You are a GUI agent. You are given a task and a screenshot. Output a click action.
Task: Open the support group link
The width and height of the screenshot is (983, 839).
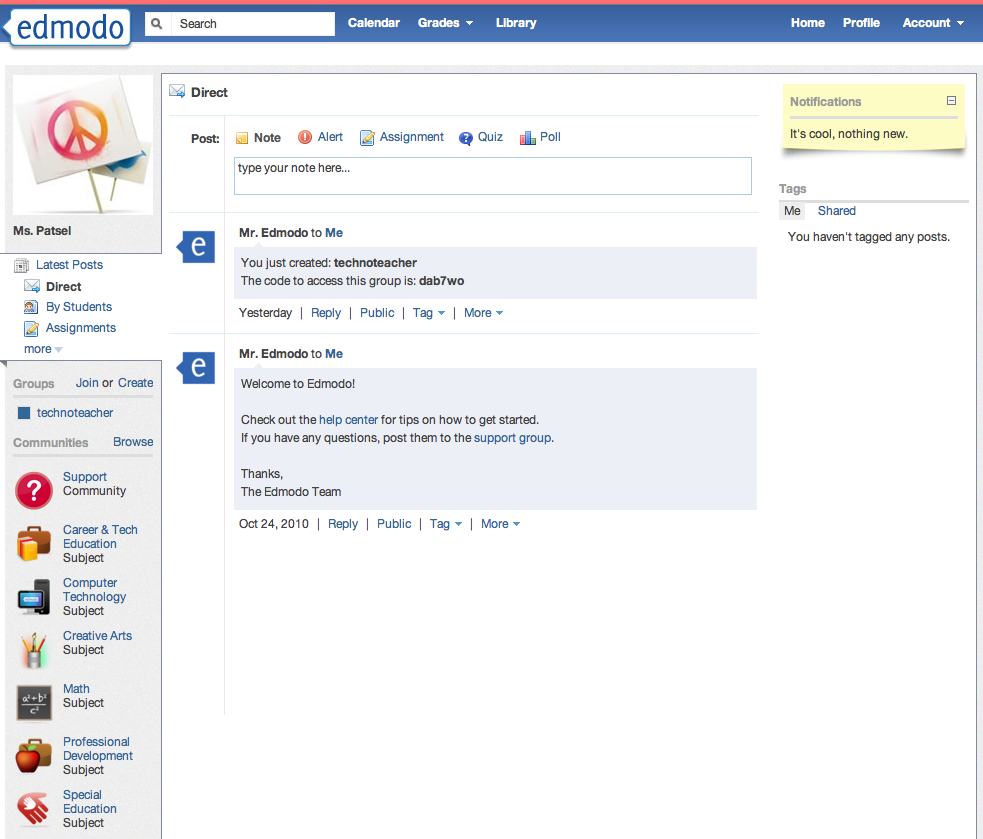(x=513, y=438)
